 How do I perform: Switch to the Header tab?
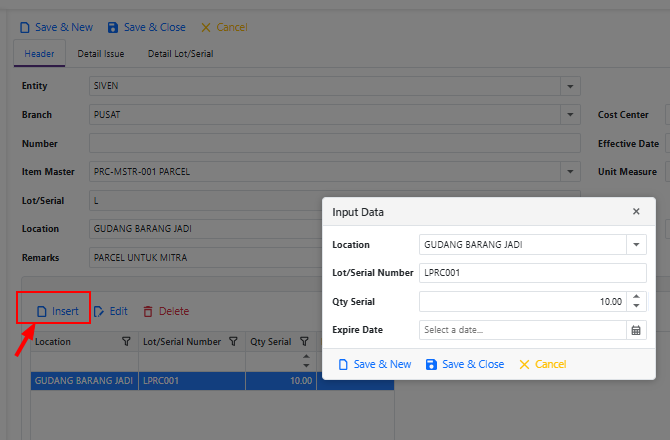pyautogui.click(x=39, y=54)
